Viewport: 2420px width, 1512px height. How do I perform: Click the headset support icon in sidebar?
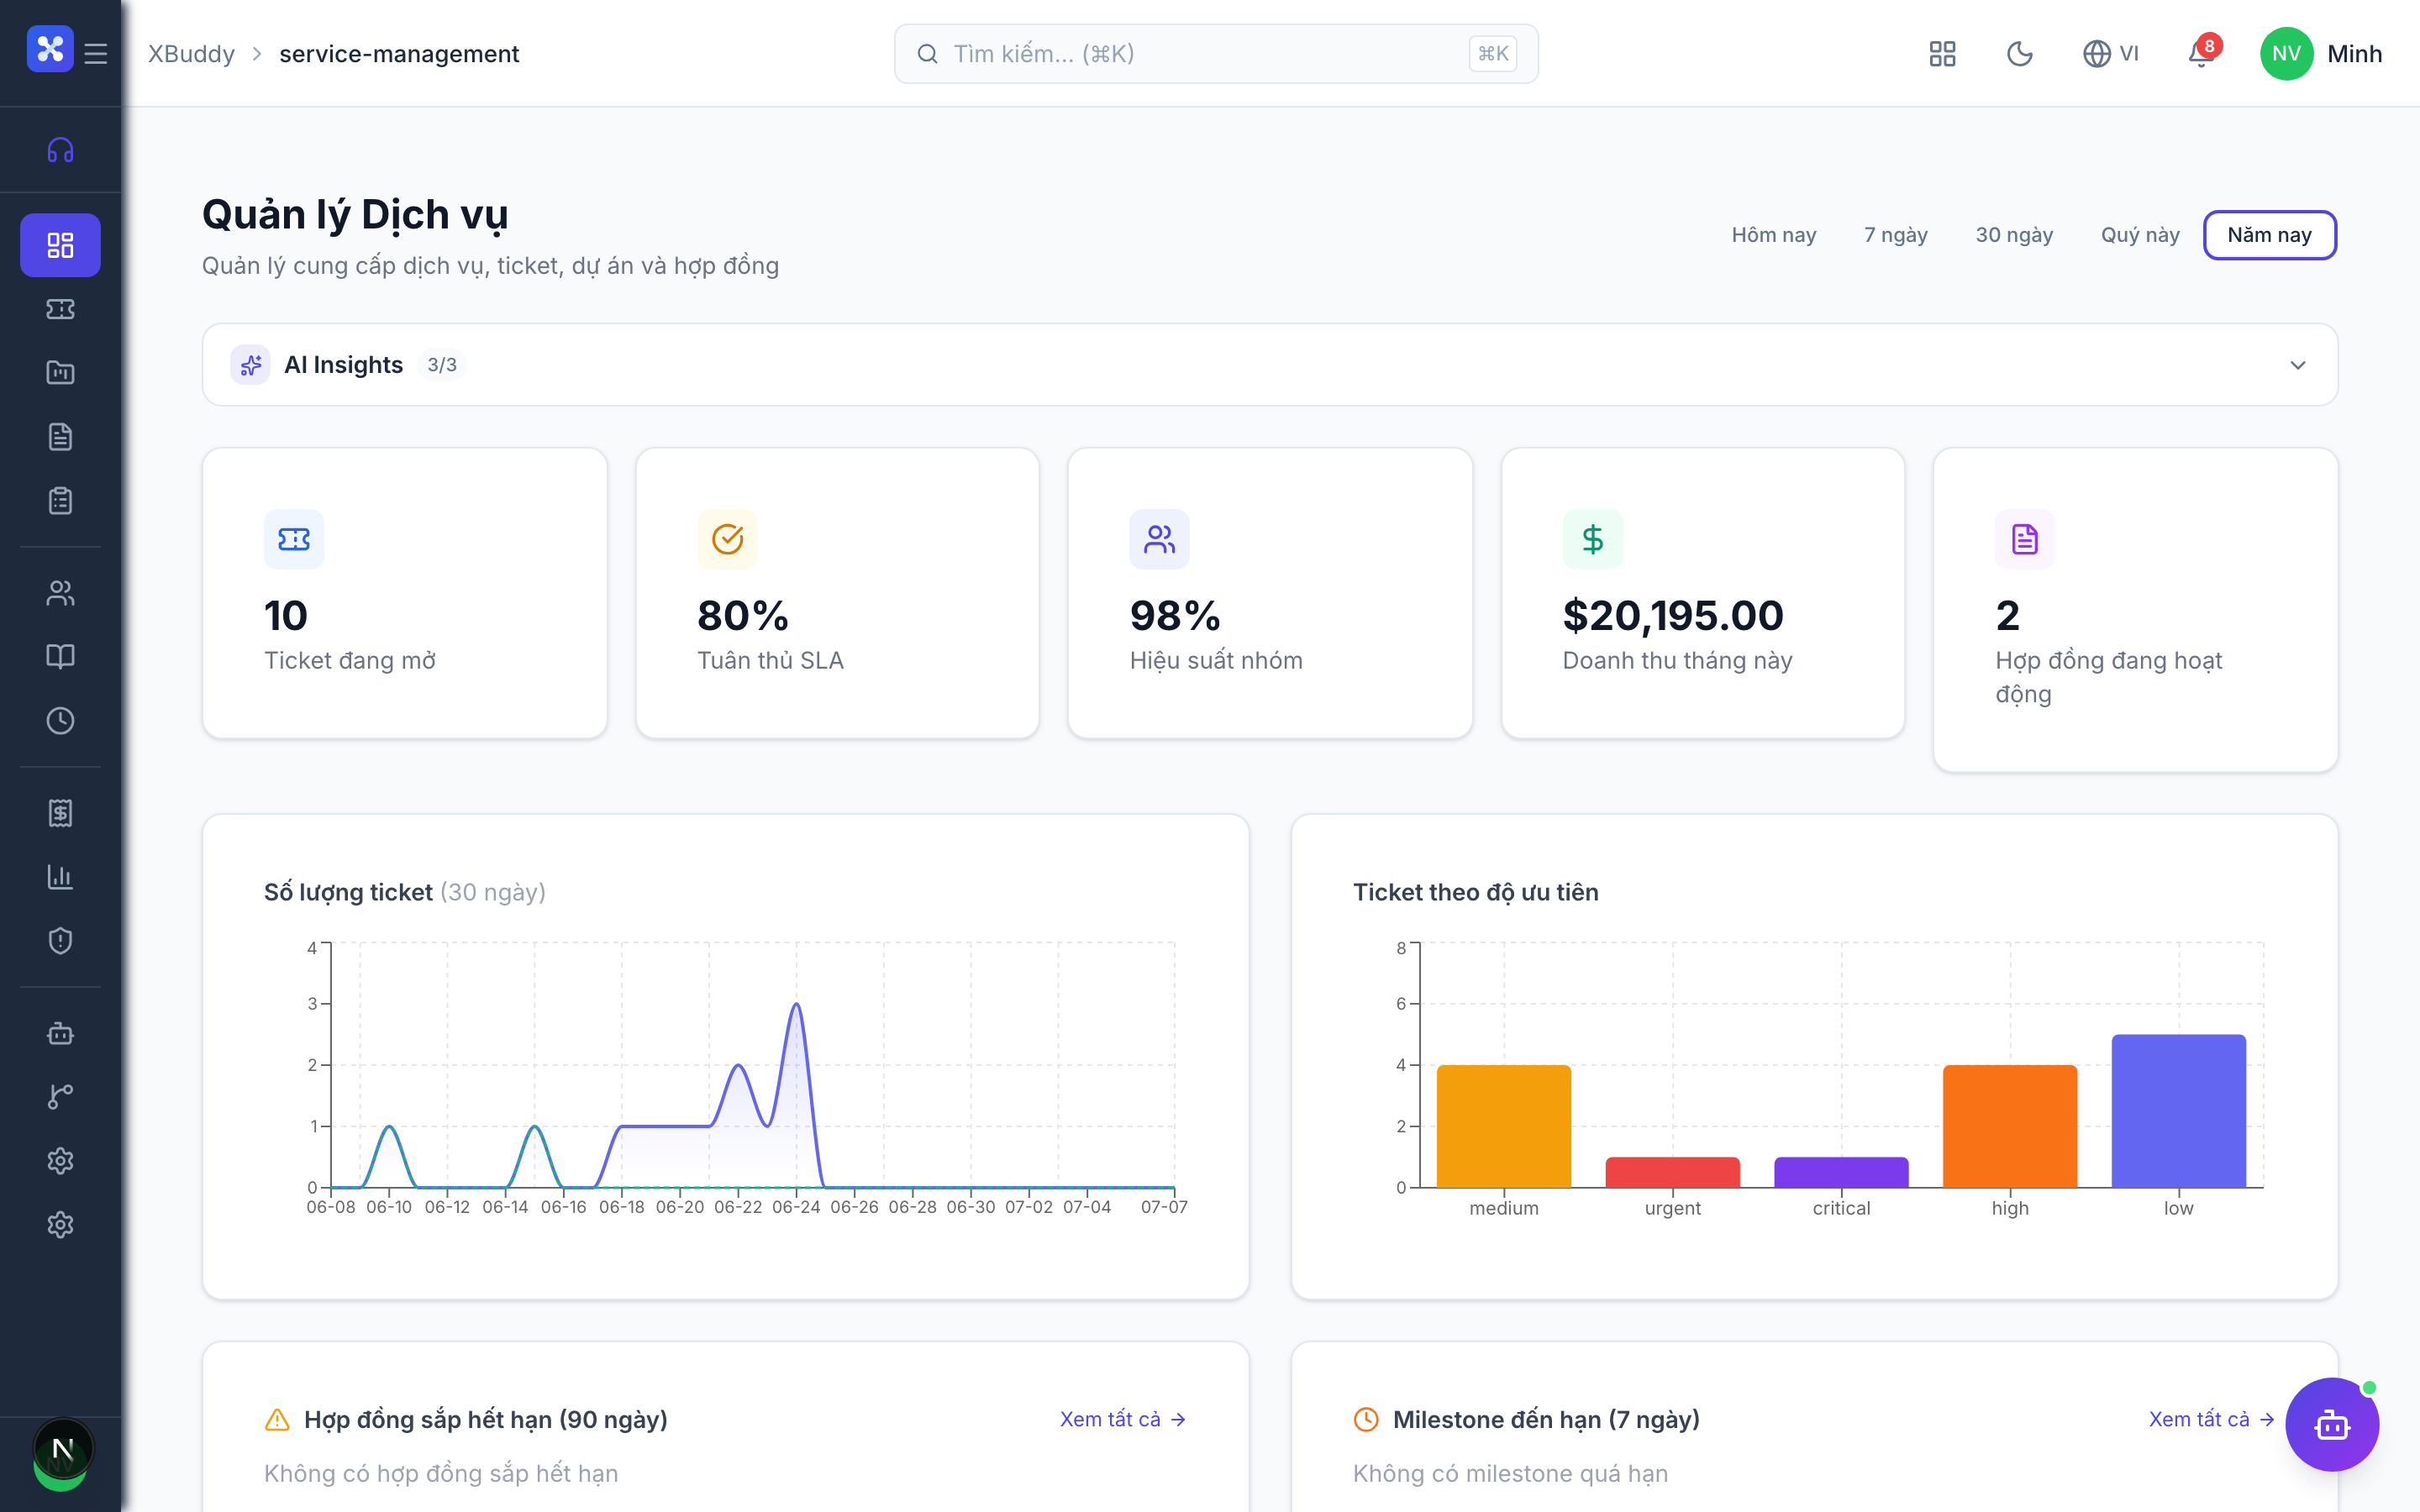(60, 150)
